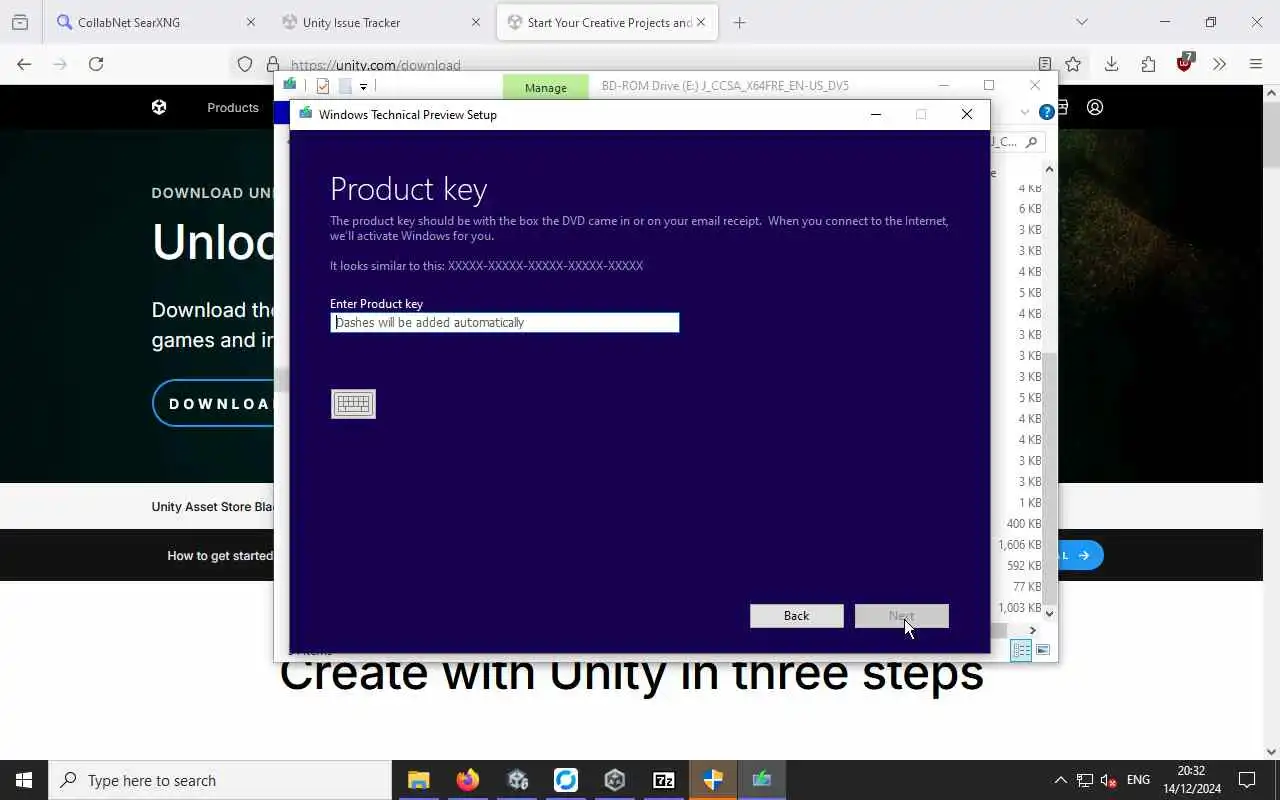Click the Windows Technical Preview Setup title icon
This screenshot has width=1280, height=800.
(x=305, y=114)
